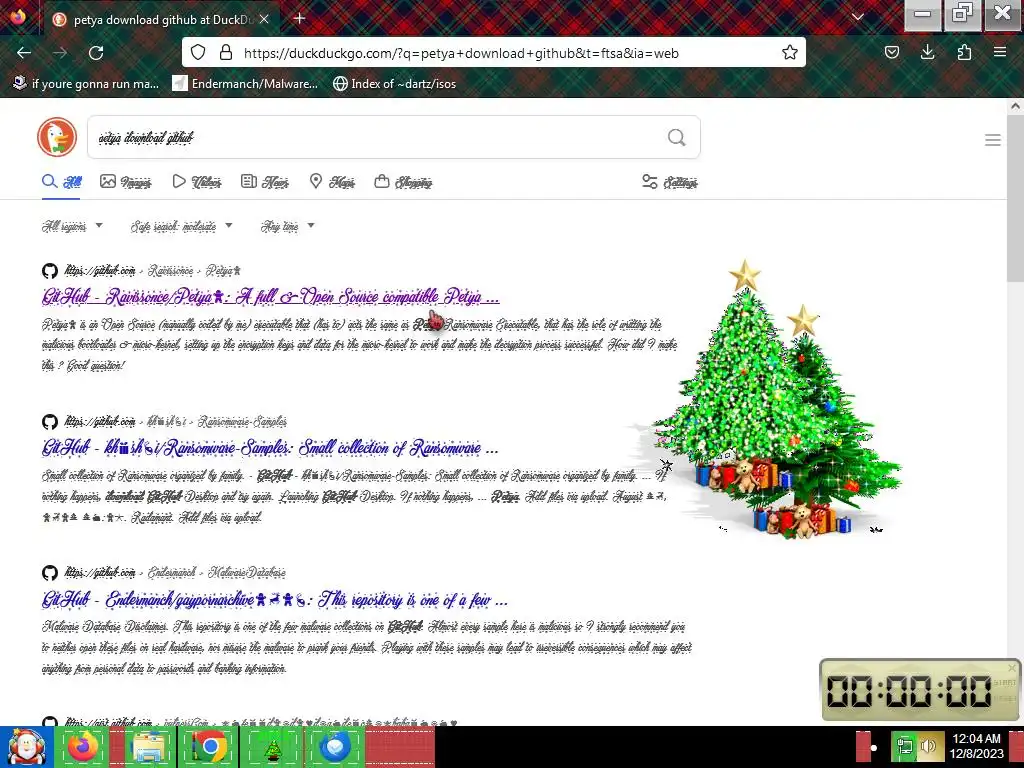The width and height of the screenshot is (1024, 768).
Task: Open the Ravissonce/Petya GitHub result
Action: point(270,297)
